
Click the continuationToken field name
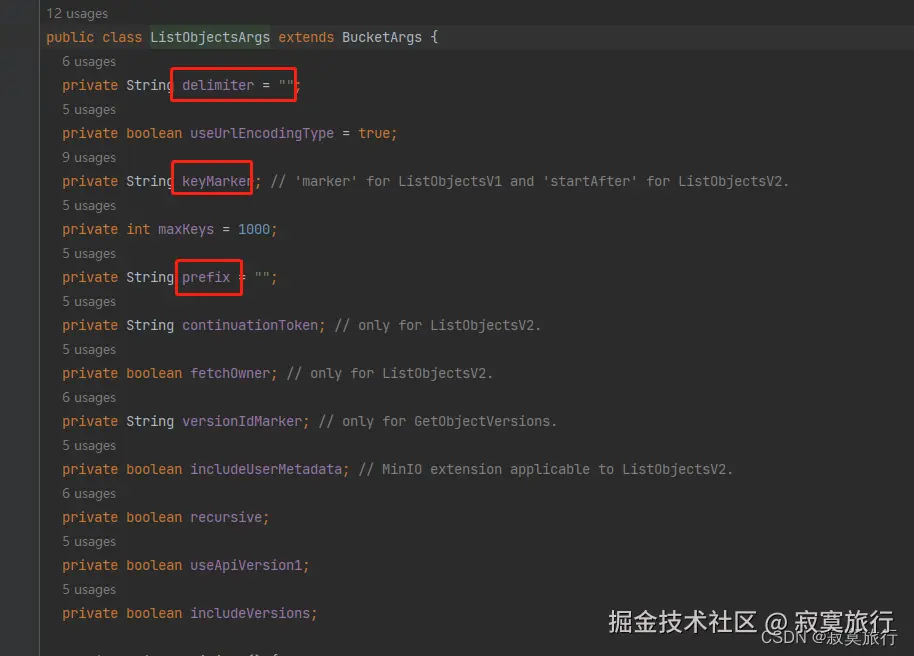point(250,325)
